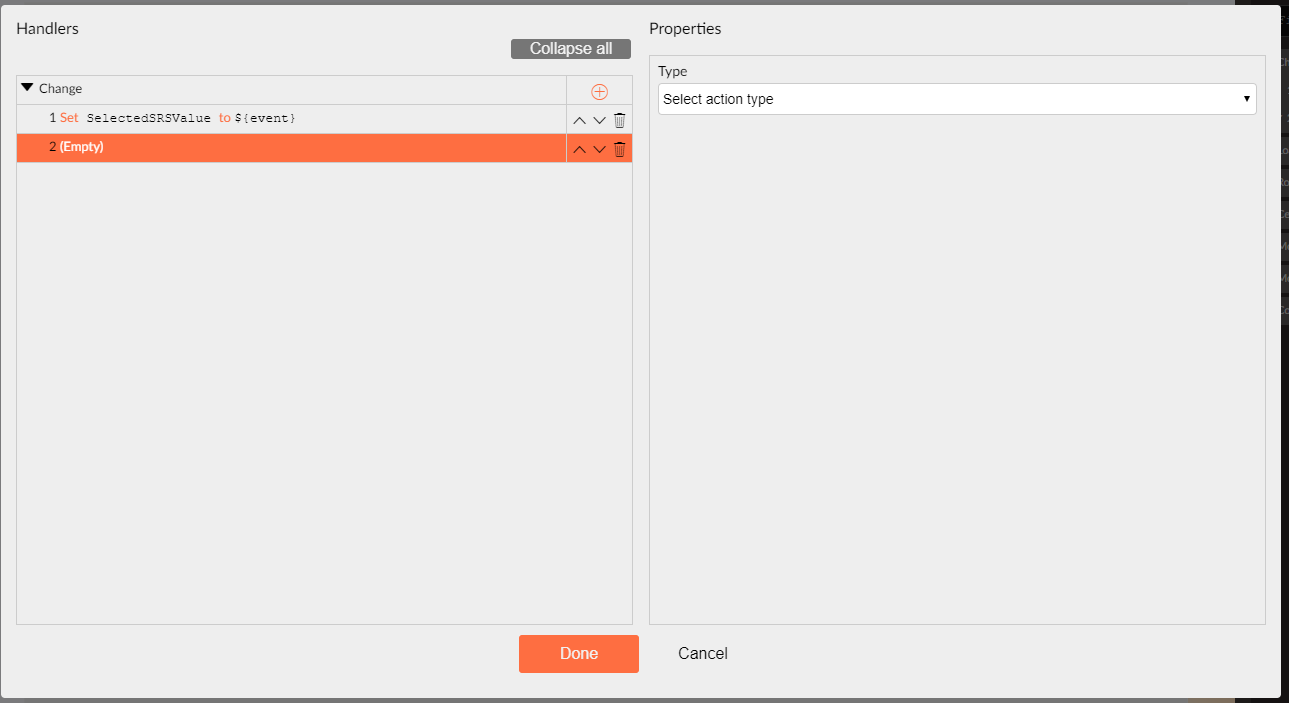
Task: Delete the (Empty) action using its trash icon
Action: pyautogui.click(x=619, y=148)
